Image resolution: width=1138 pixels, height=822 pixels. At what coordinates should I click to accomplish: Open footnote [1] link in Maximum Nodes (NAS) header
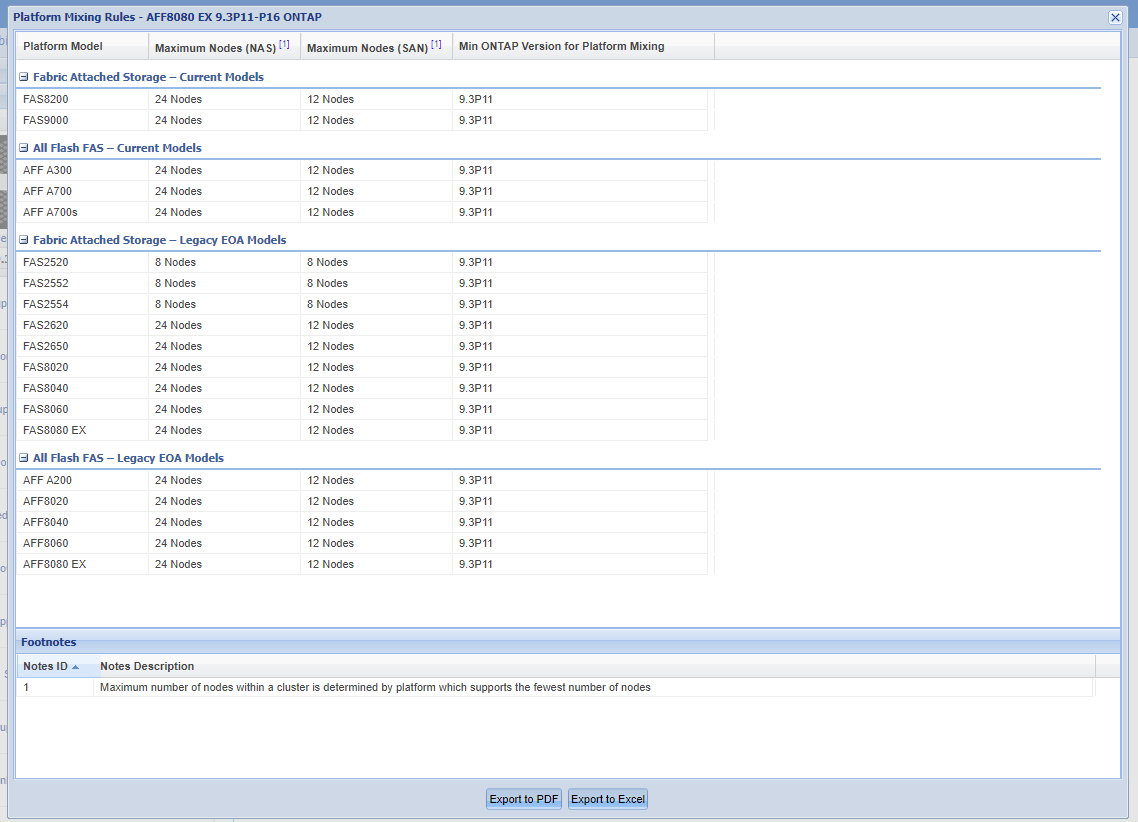pyautogui.click(x=284, y=44)
